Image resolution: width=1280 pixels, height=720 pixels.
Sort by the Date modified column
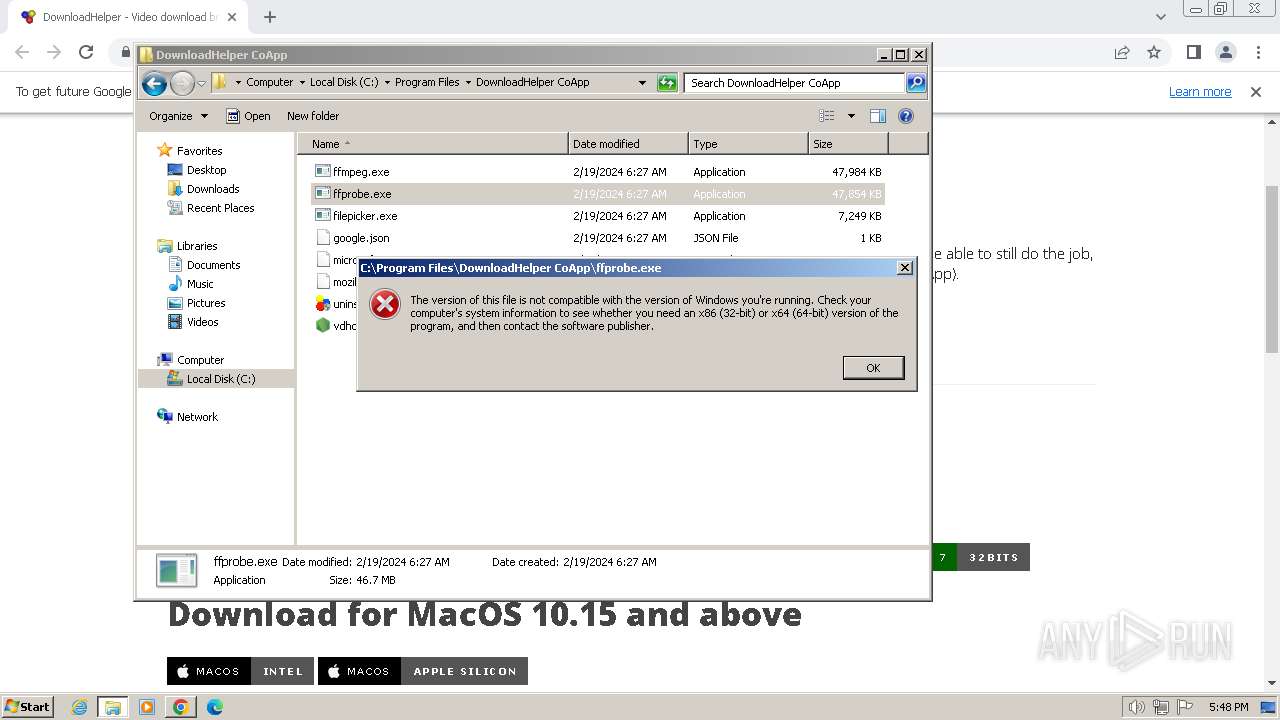click(628, 144)
